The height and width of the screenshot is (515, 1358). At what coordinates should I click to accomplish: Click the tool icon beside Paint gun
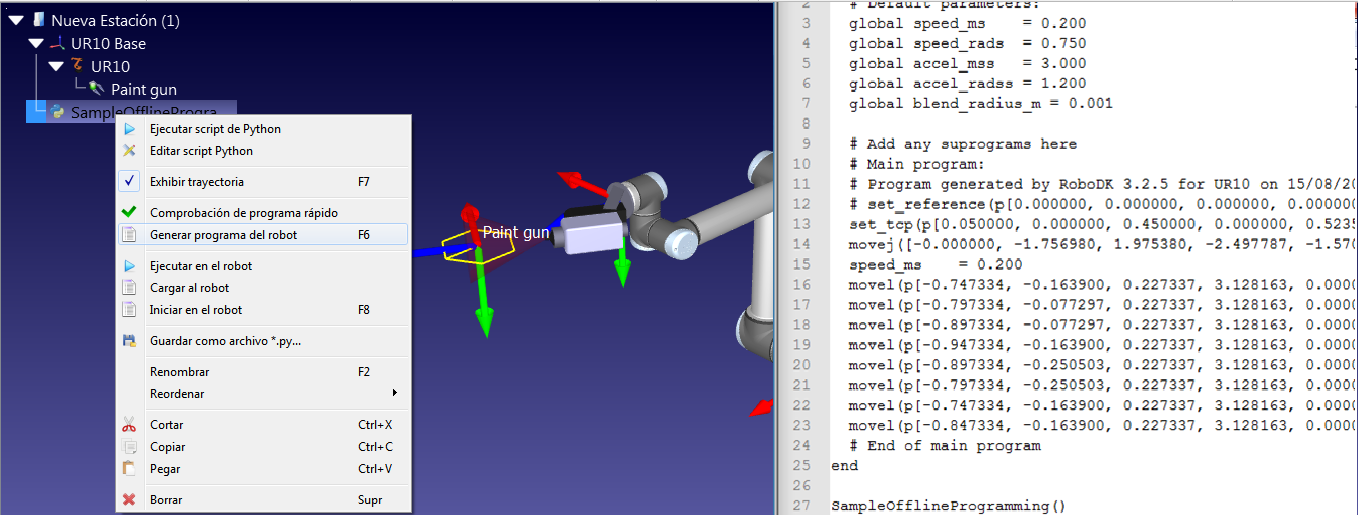pyautogui.click(x=97, y=89)
